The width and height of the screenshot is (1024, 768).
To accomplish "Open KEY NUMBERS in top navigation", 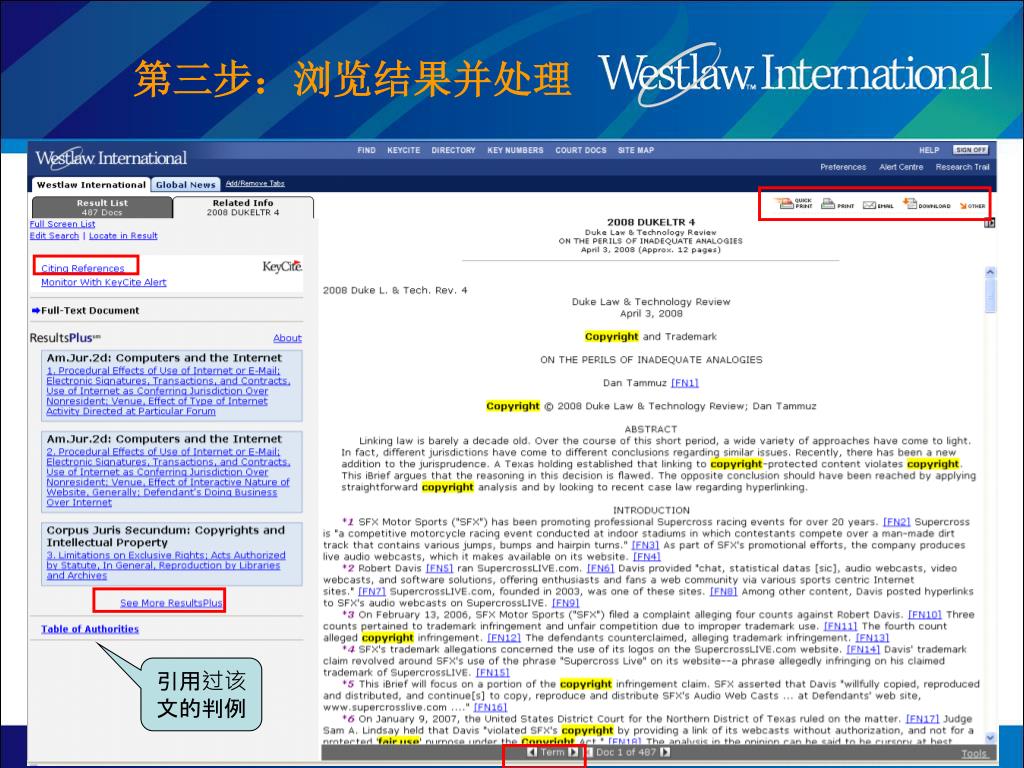I will click(515, 150).
